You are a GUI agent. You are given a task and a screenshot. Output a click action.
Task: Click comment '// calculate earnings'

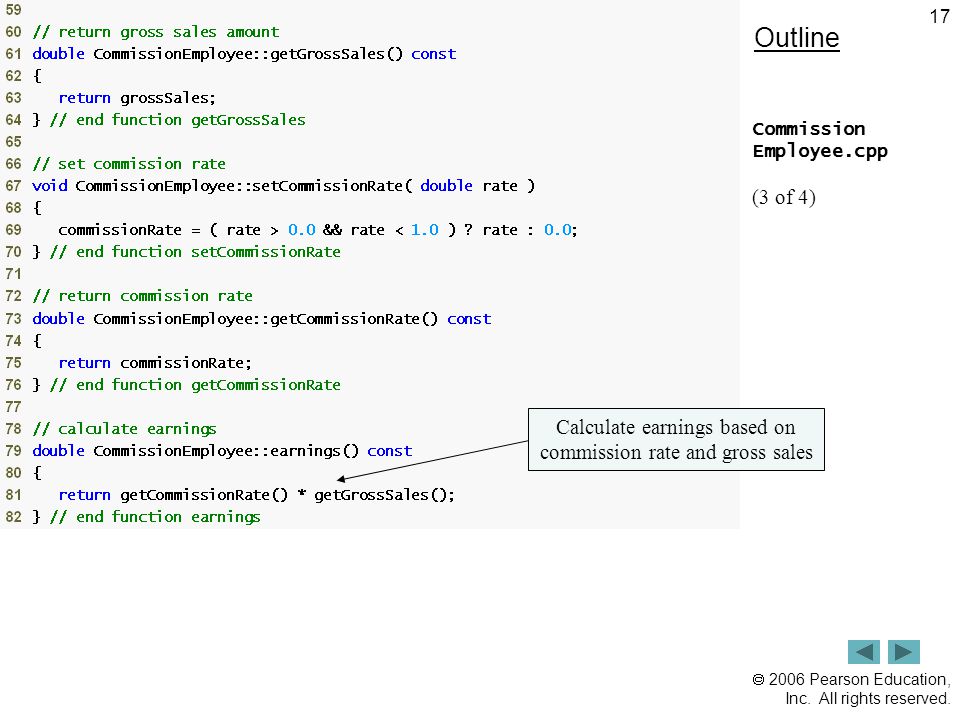pos(124,429)
